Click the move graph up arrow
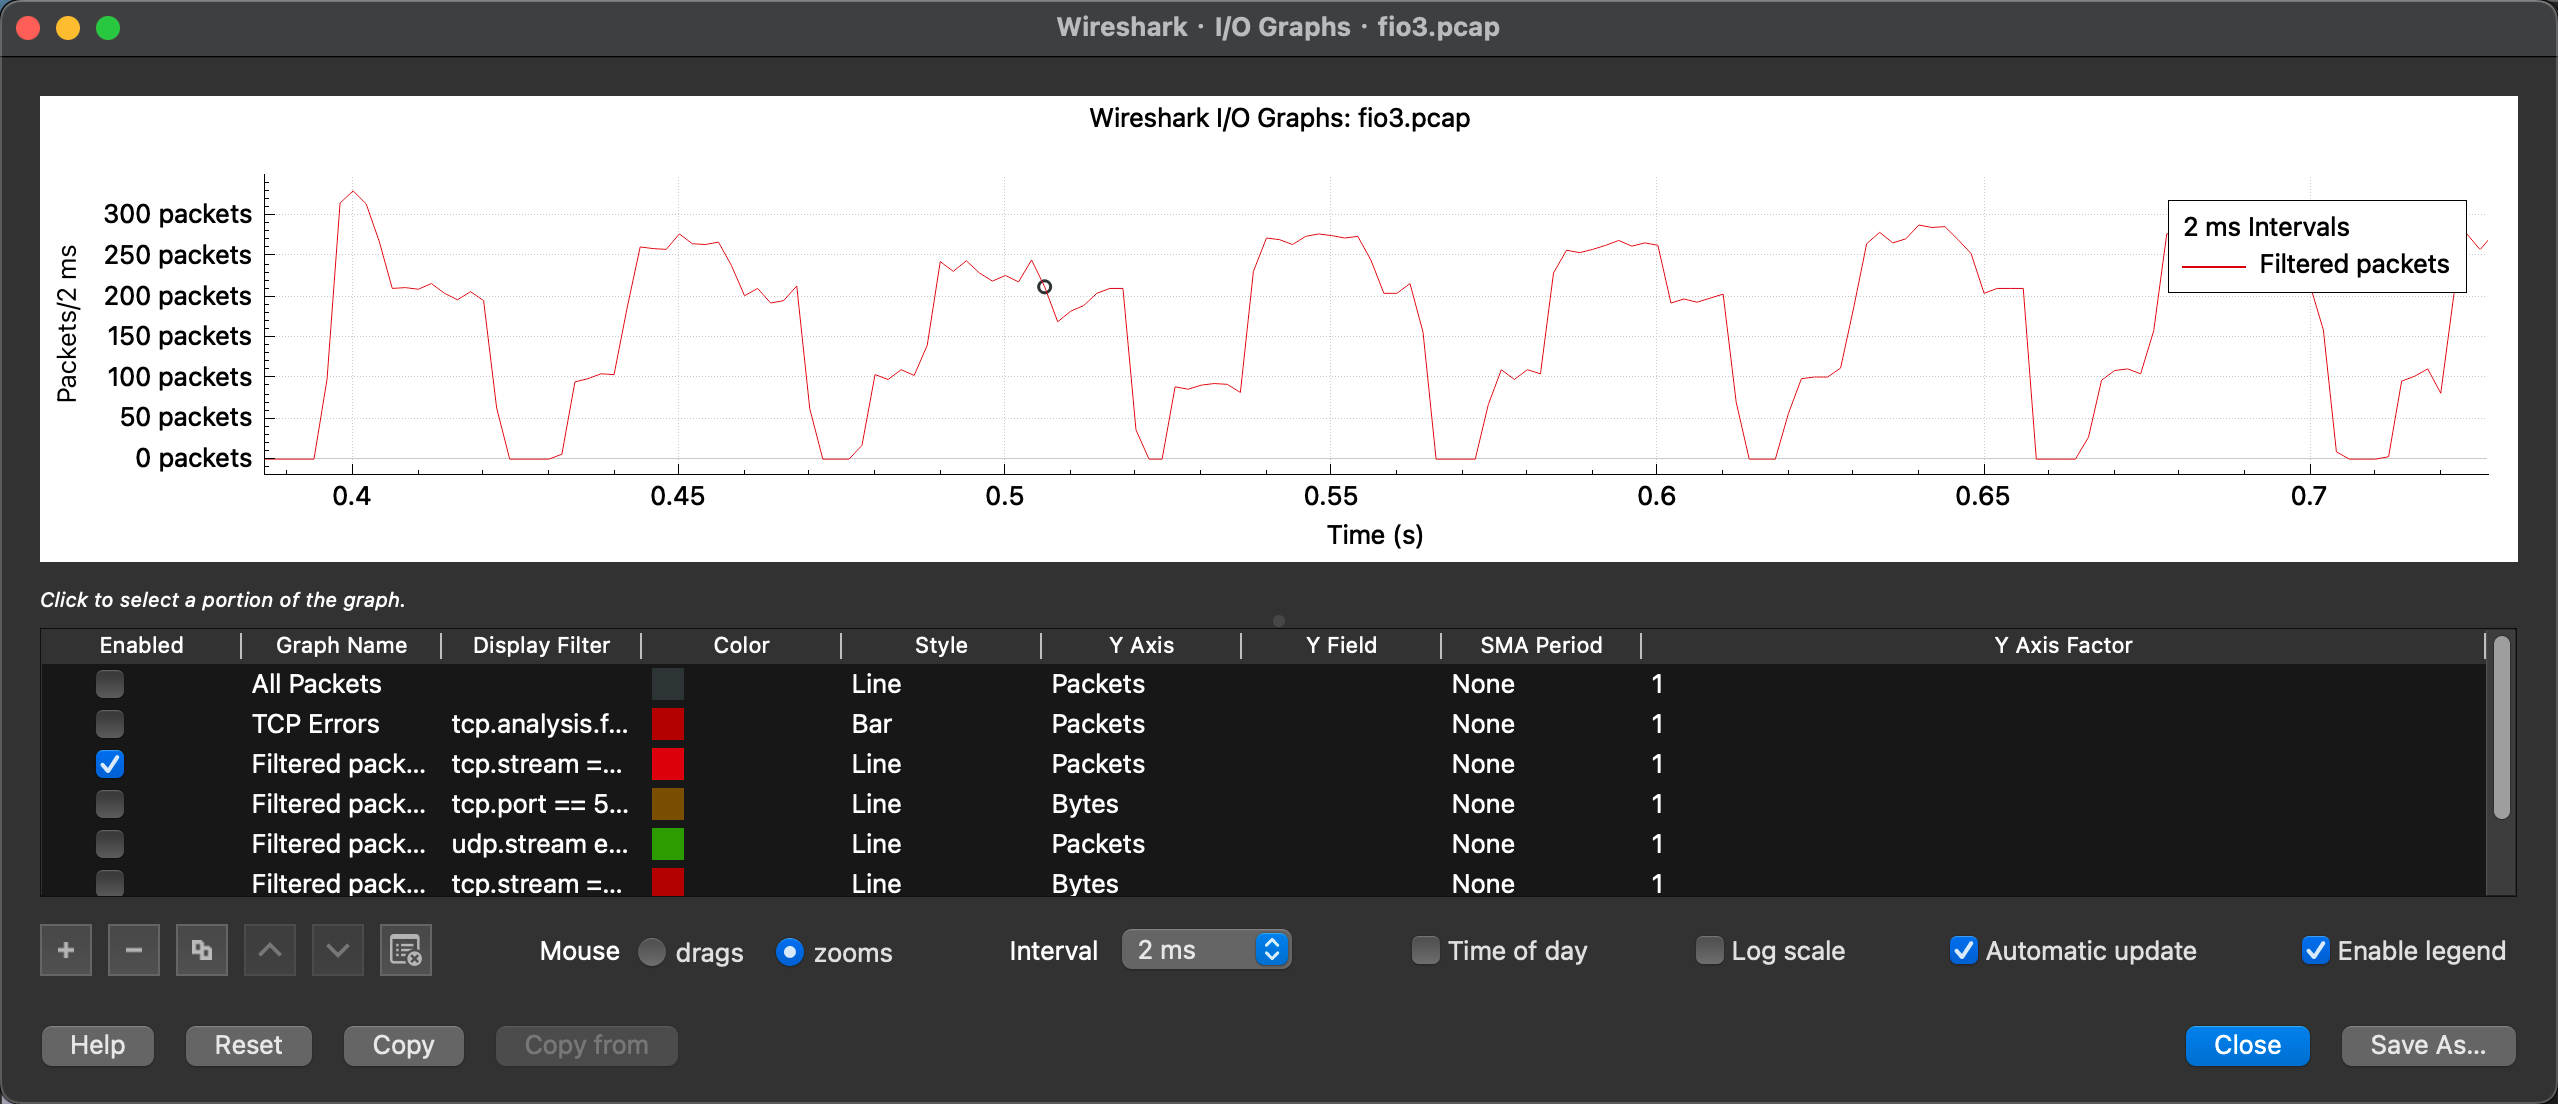The image size is (2558, 1104). tap(270, 950)
